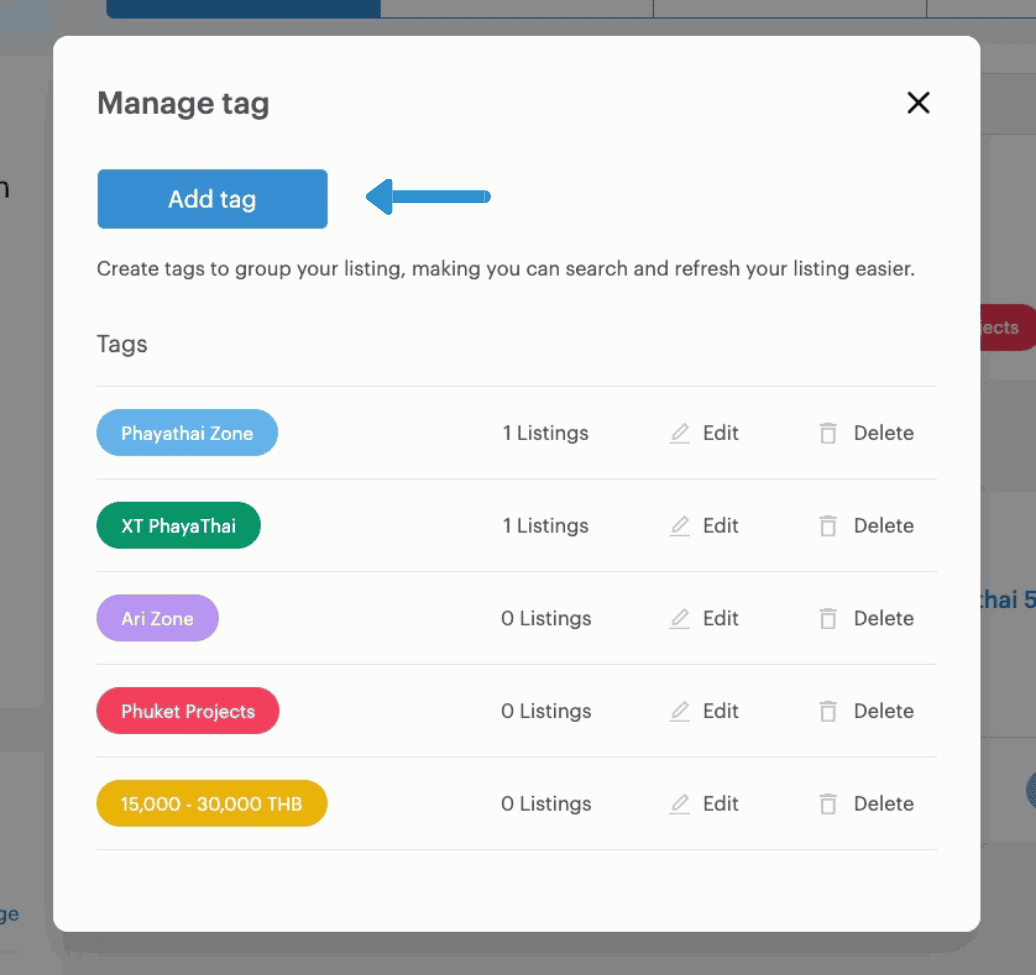Select the edit pencil for XT PhayaThai

[x=679, y=525]
